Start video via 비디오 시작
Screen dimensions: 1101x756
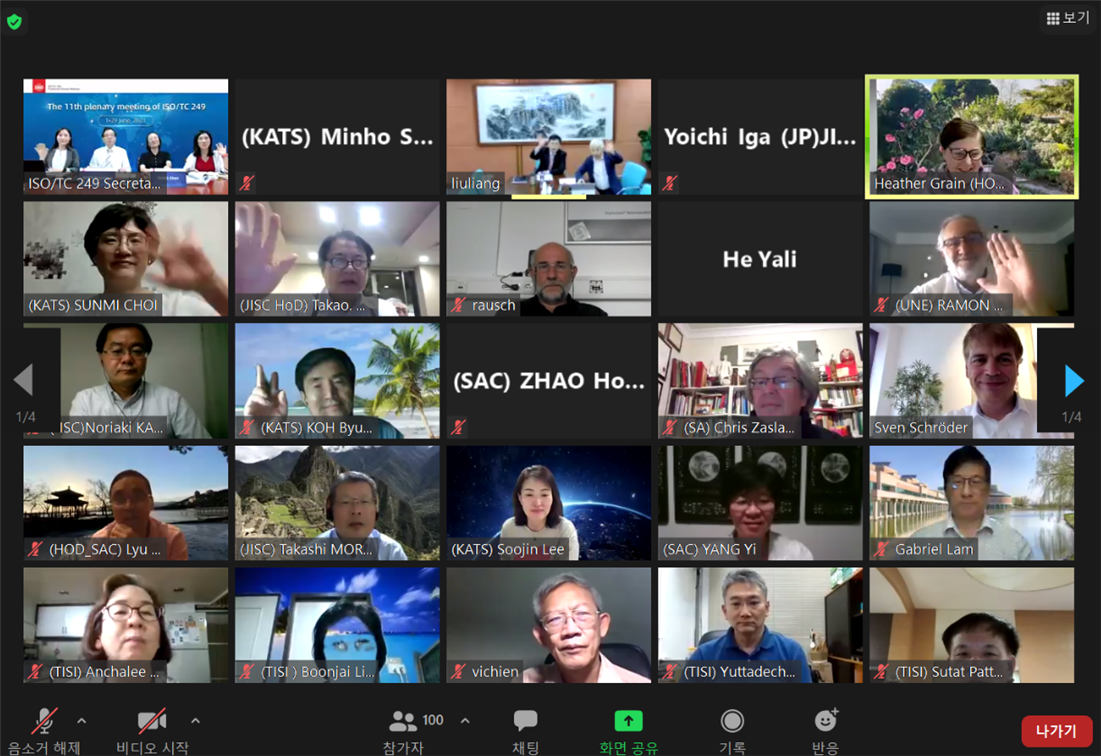(152, 721)
